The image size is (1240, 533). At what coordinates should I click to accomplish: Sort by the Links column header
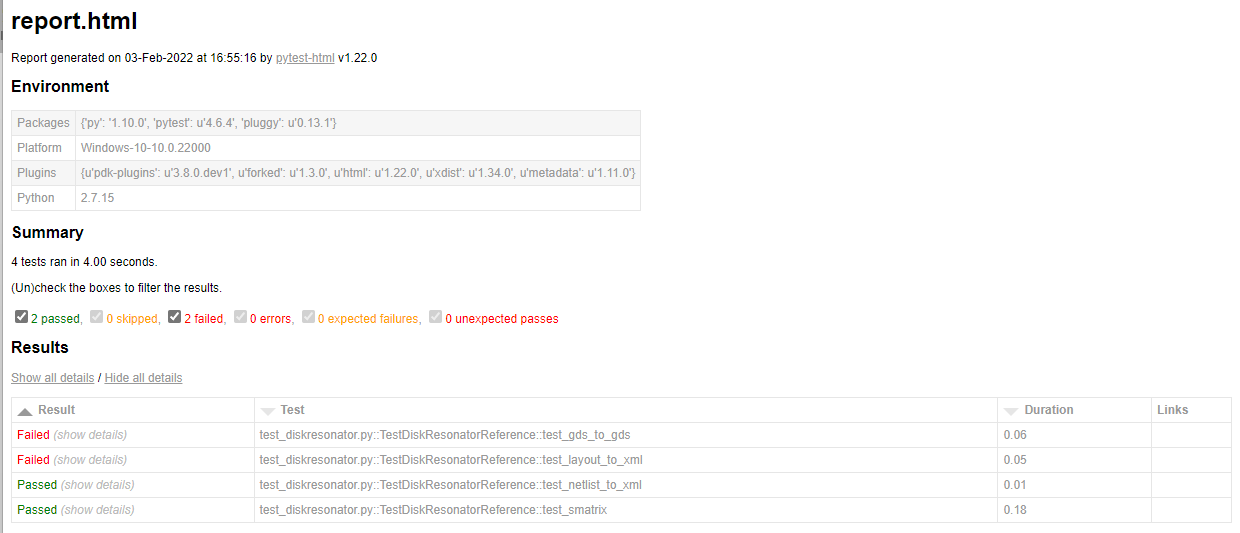click(x=1172, y=410)
